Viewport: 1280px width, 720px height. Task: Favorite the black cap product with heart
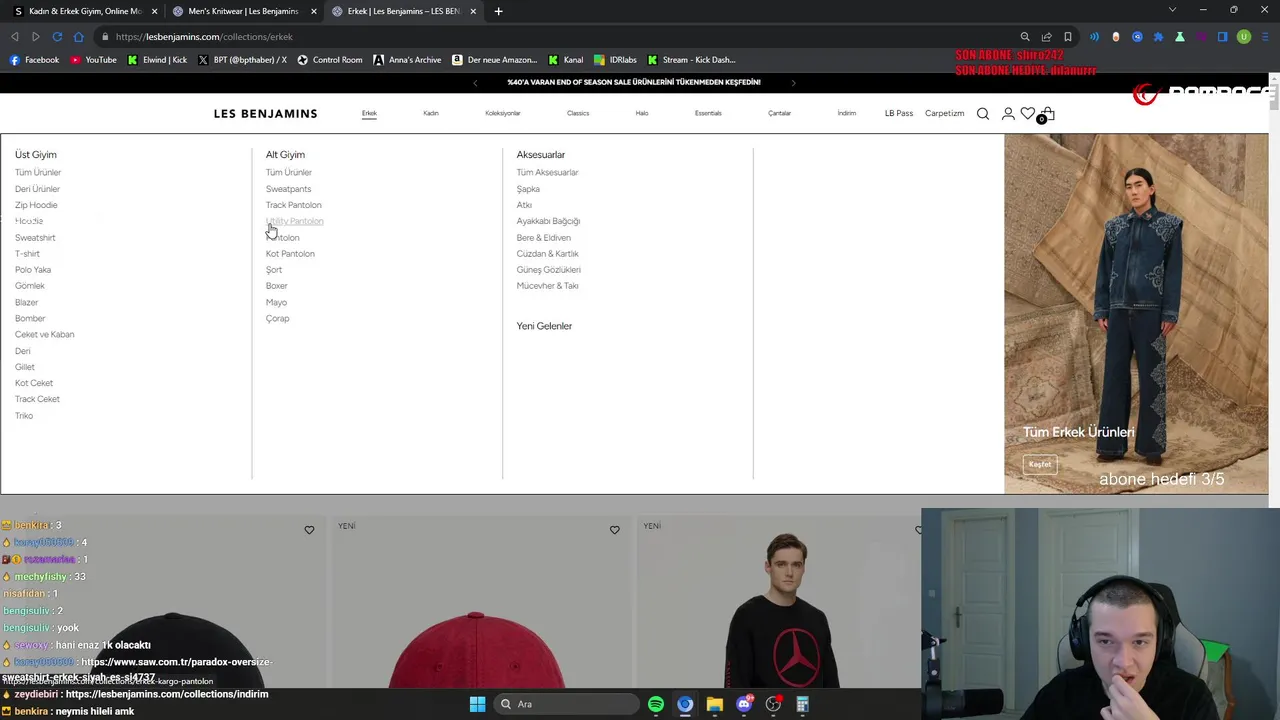point(309,530)
